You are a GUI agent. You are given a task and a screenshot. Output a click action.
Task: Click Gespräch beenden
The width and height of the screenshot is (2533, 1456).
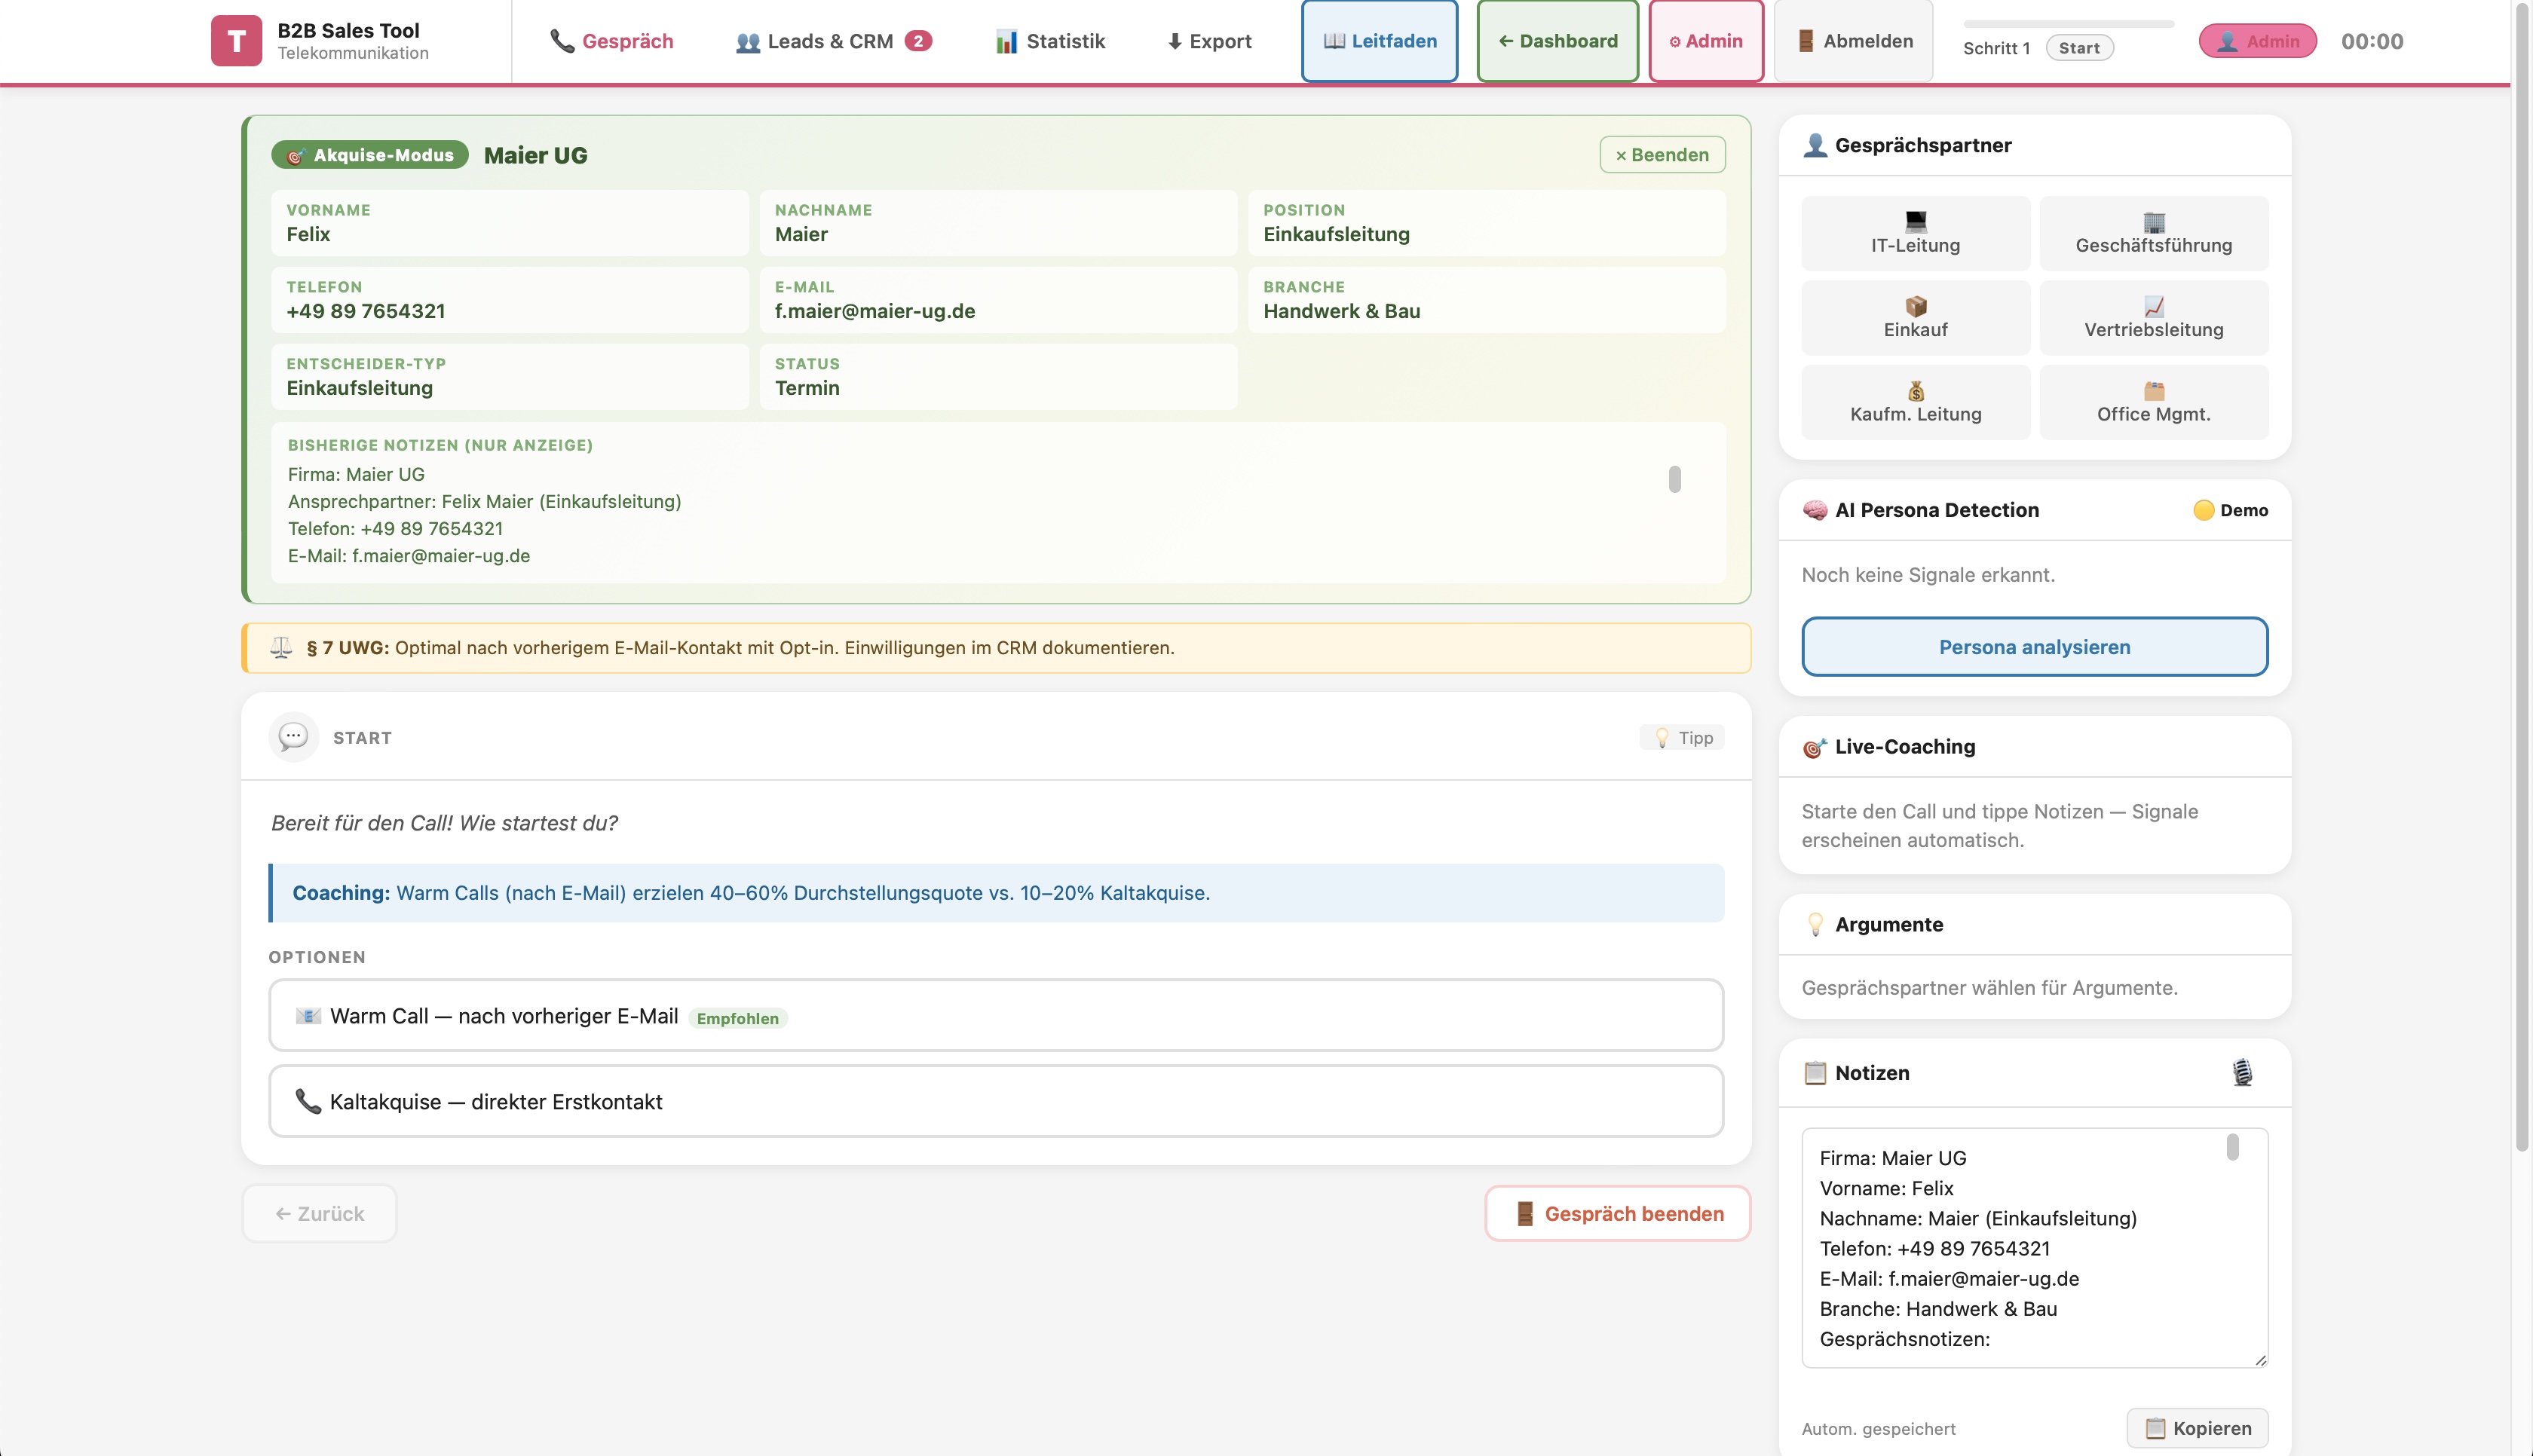[x=1617, y=1213]
